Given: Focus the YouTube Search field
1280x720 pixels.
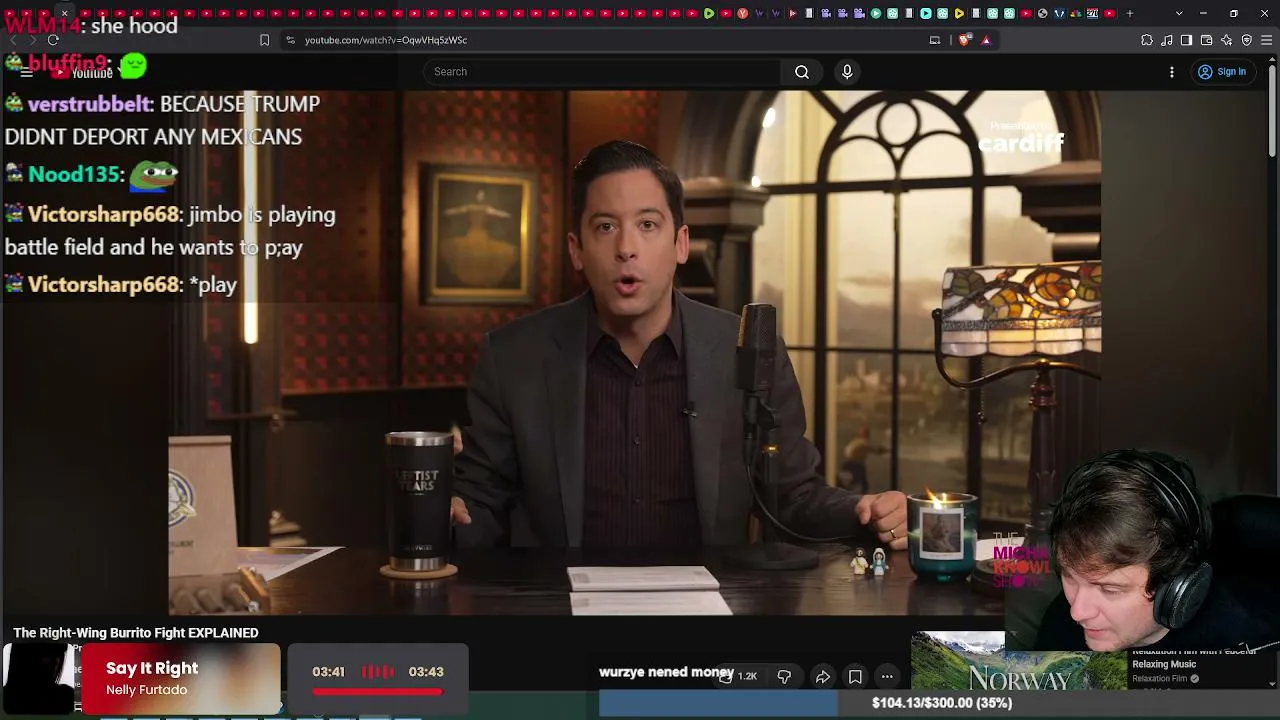Looking at the screenshot, I should pyautogui.click(x=603, y=72).
